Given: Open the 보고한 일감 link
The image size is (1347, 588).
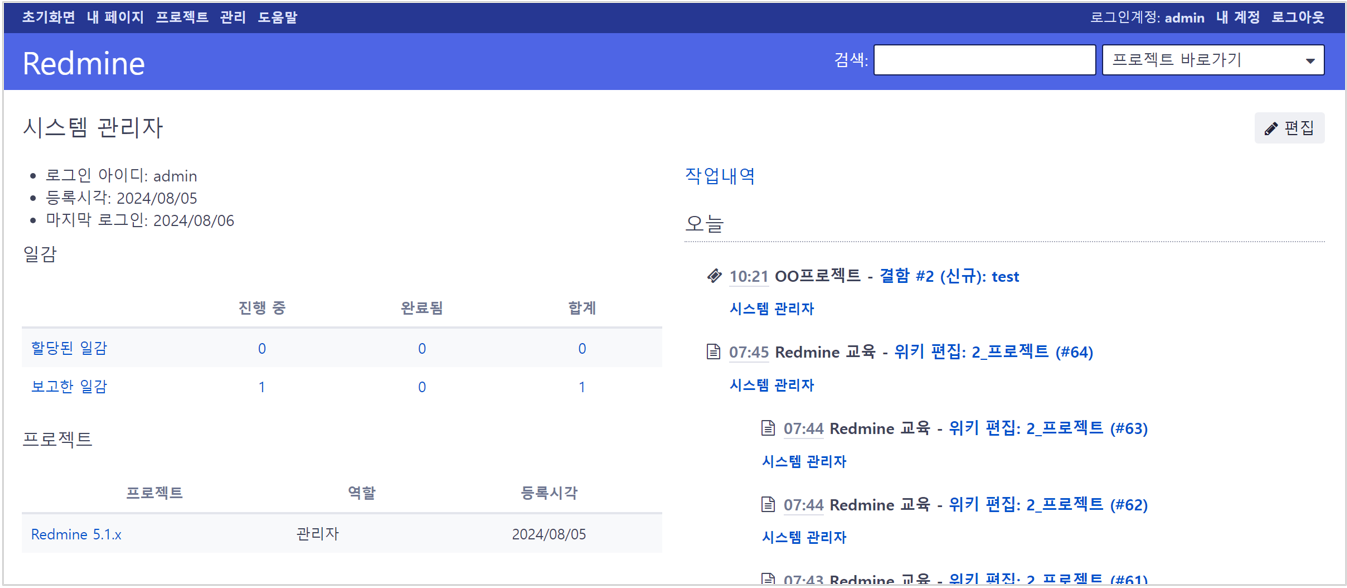Looking at the screenshot, I should click(x=69, y=386).
